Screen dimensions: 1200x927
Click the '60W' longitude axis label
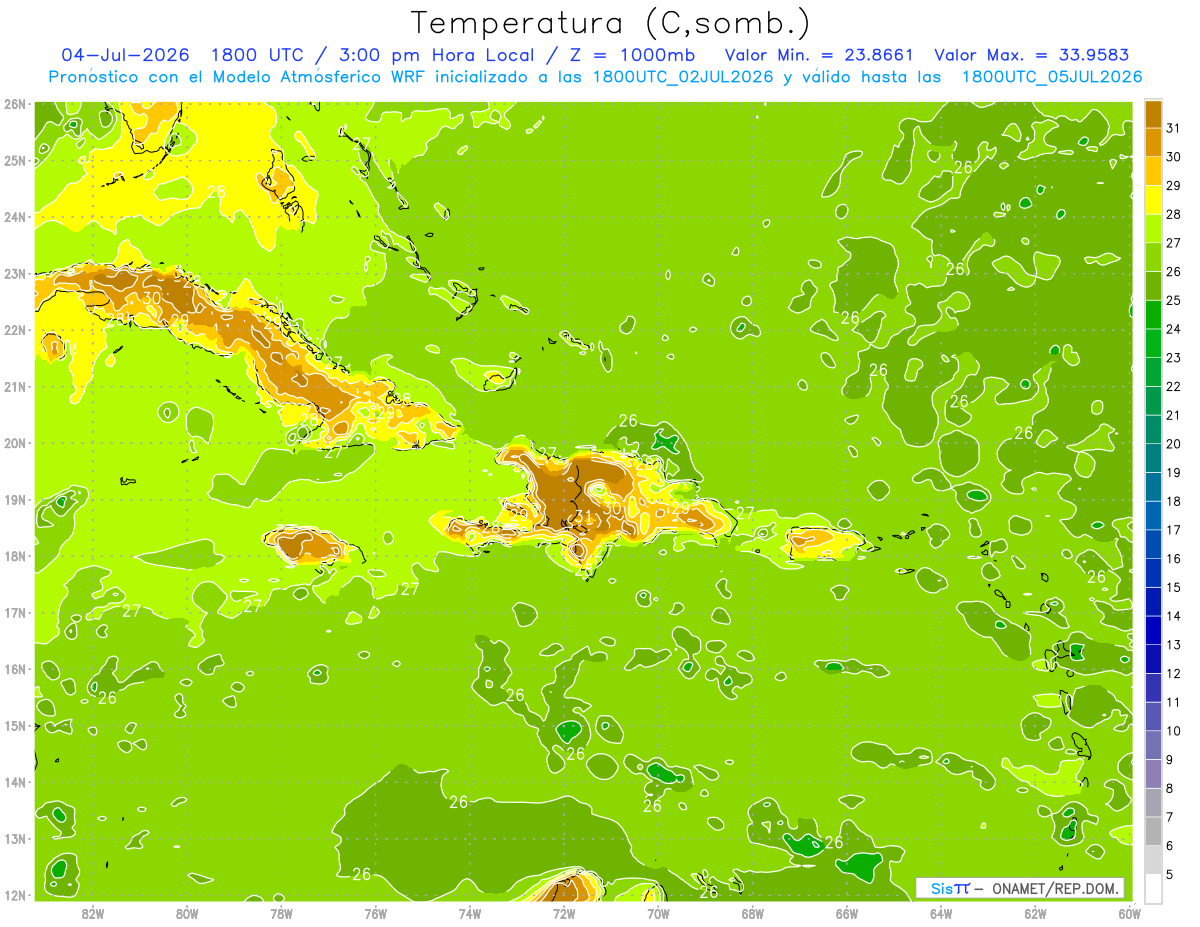[1129, 913]
